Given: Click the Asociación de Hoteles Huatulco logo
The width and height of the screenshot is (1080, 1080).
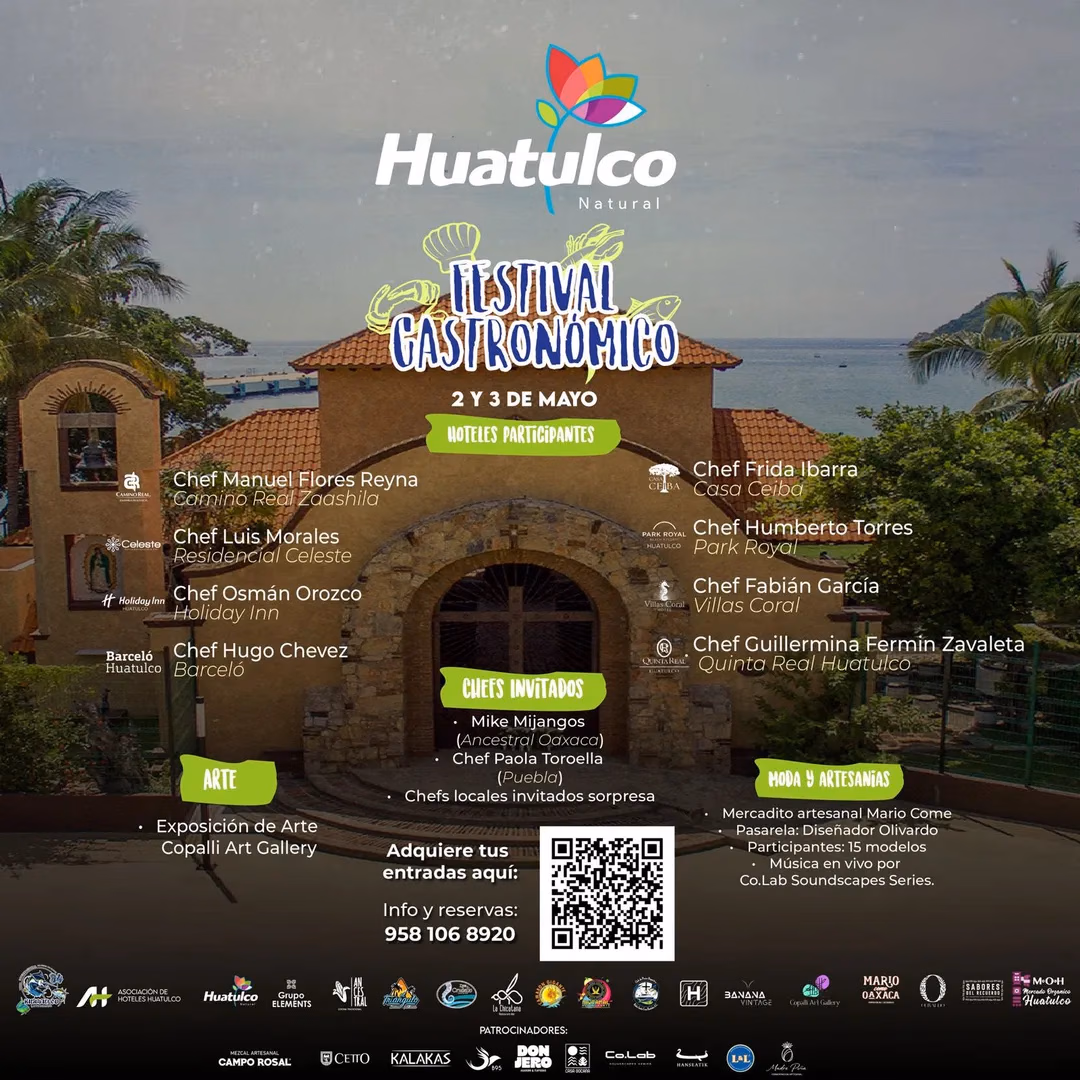Looking at the screenshot, I should pos(129,995).
